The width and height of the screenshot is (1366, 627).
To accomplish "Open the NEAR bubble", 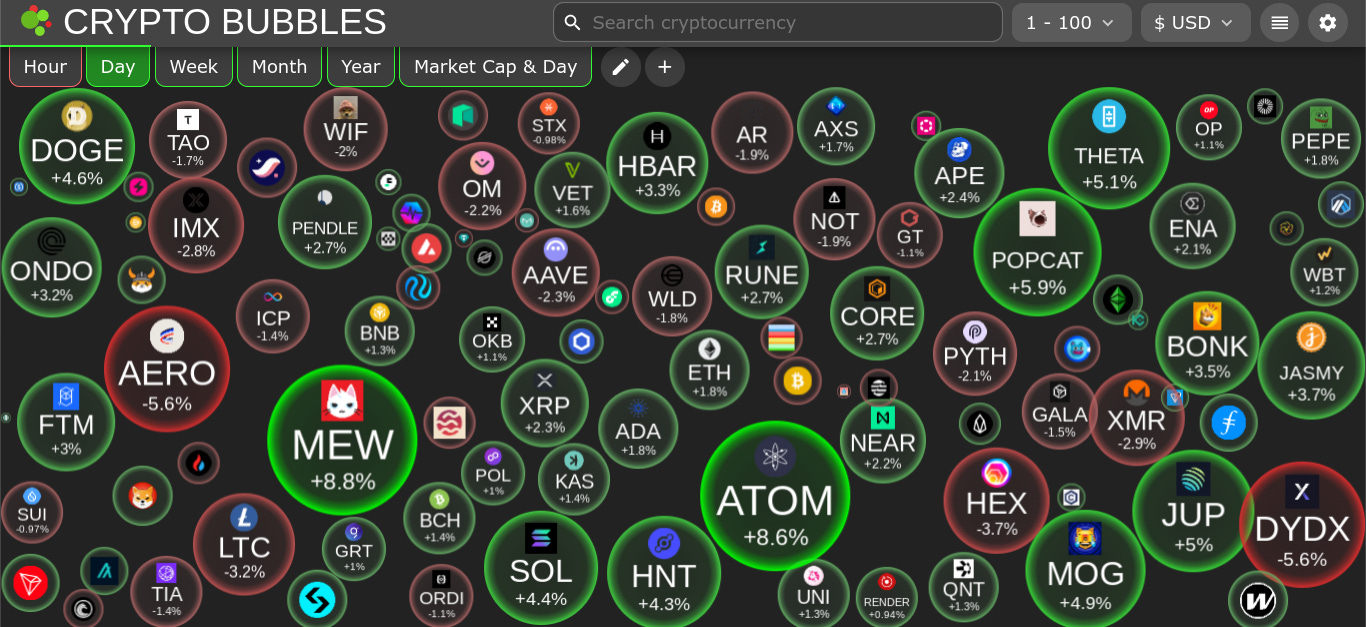I will pos(882,440).
